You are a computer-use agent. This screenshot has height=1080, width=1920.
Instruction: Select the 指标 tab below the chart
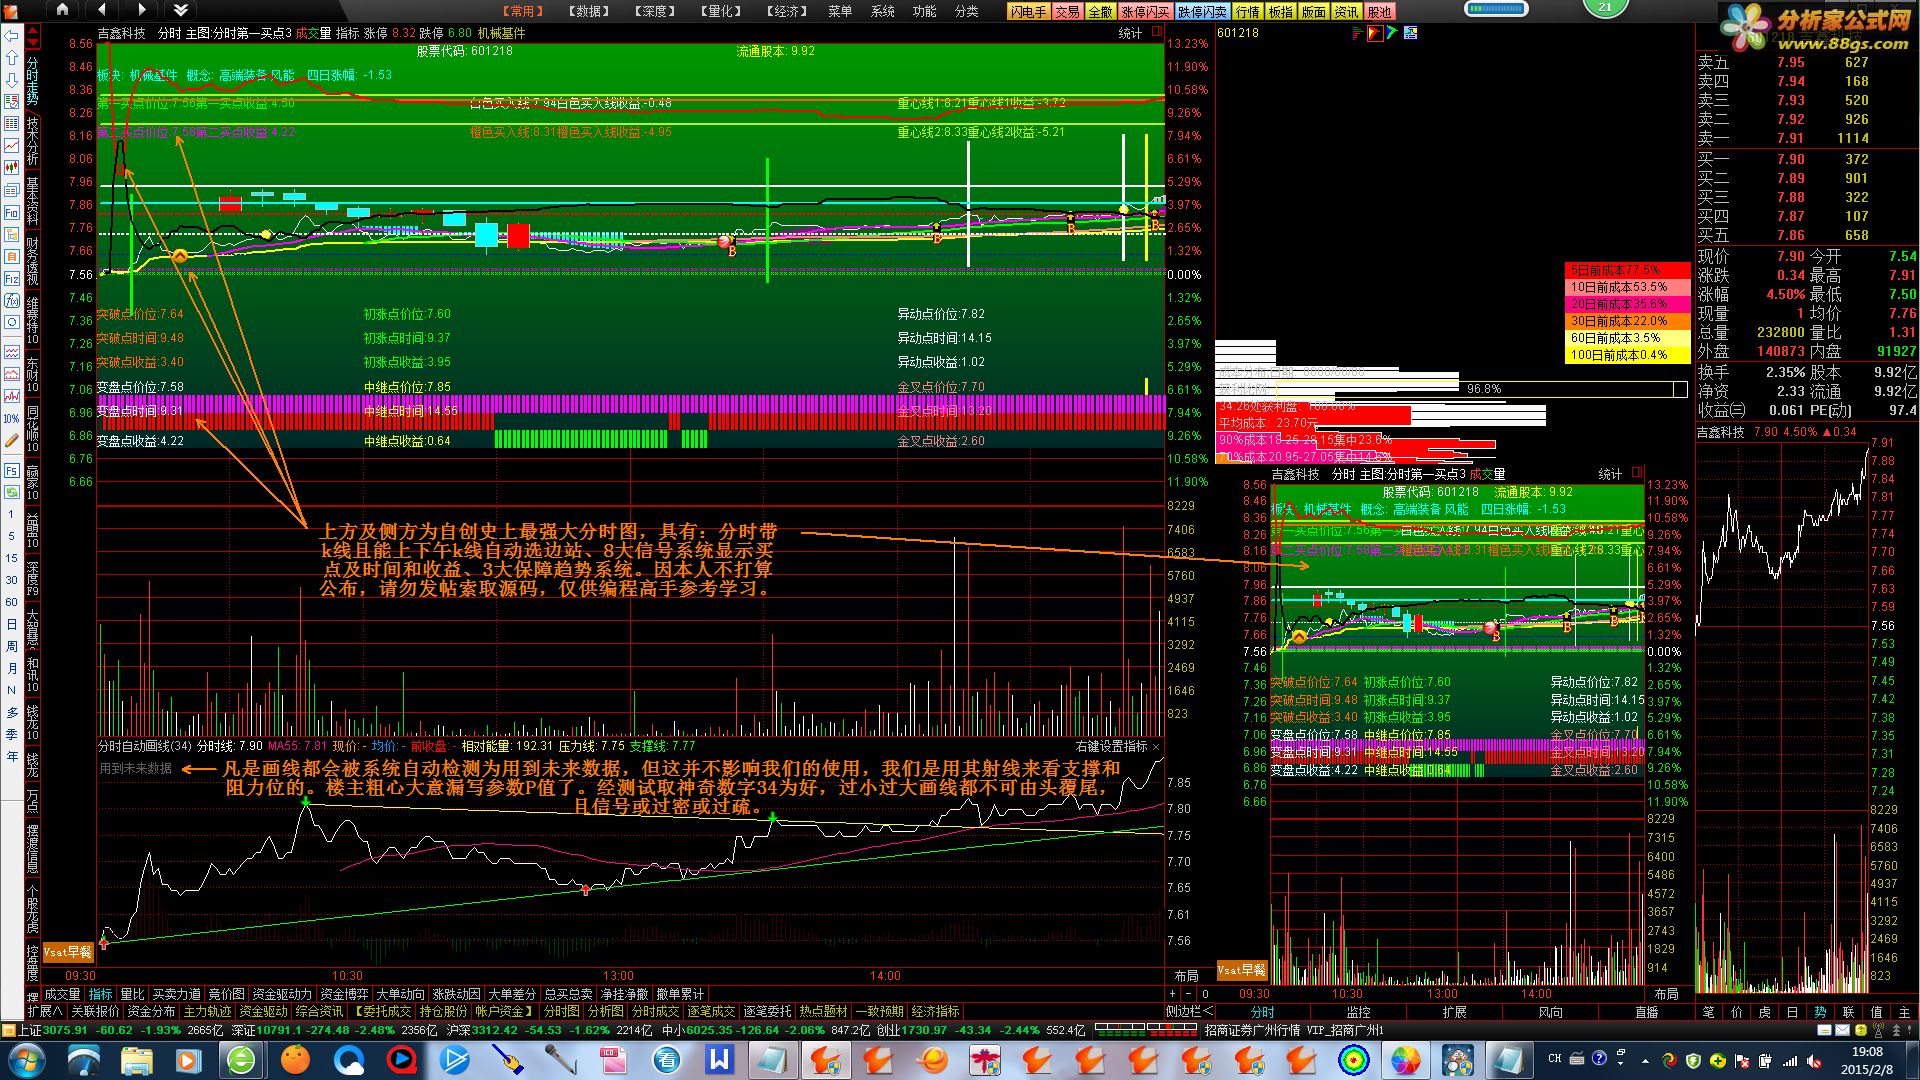(x=101, y=994)
